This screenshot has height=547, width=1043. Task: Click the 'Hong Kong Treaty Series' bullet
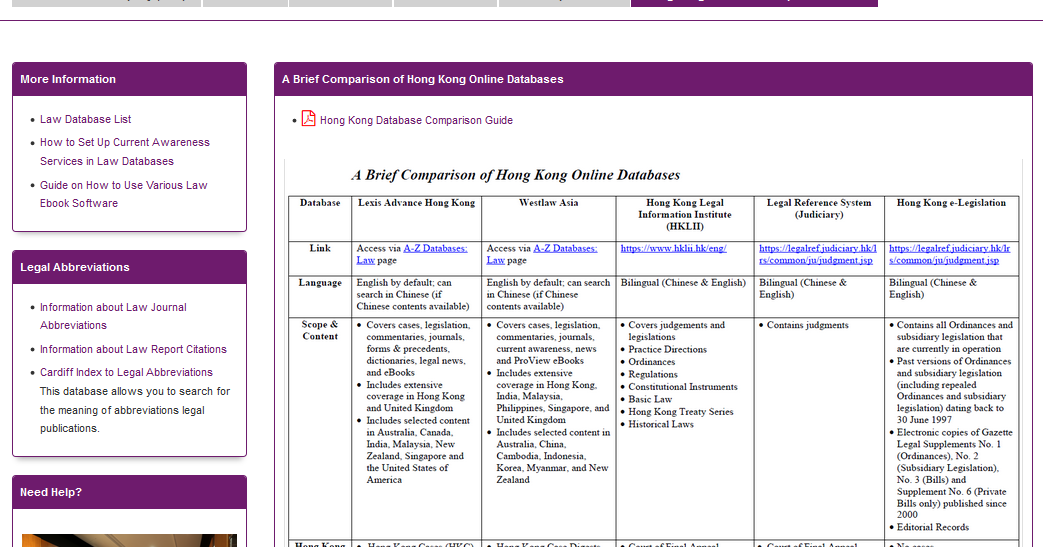click(680, 412)
